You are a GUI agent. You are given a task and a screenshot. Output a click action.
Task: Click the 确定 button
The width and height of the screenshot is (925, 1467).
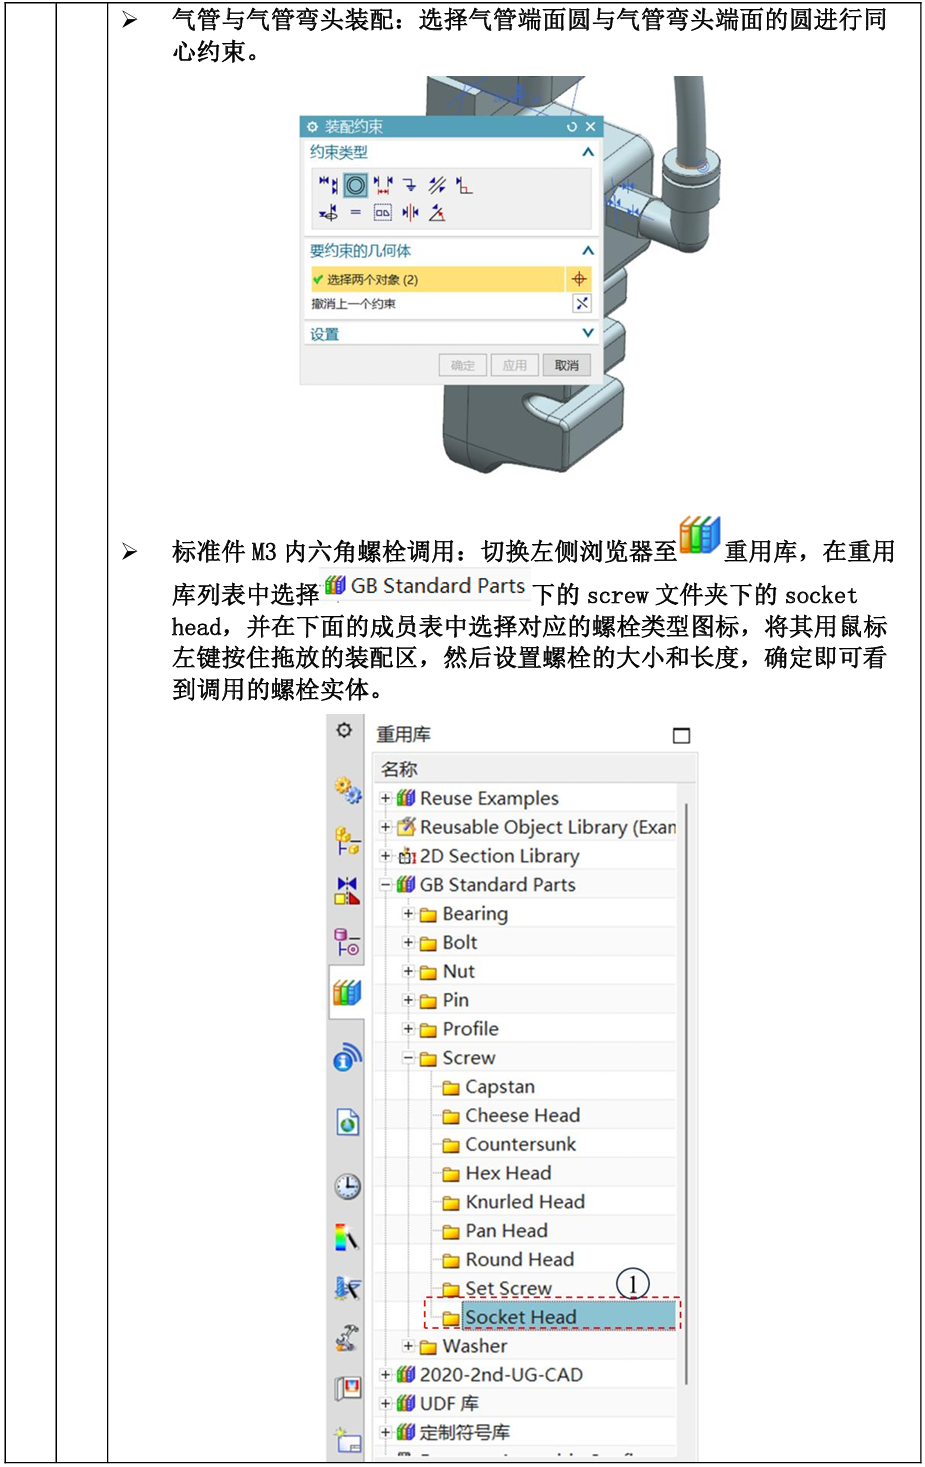pyautogui.click(x=462, y=365)
